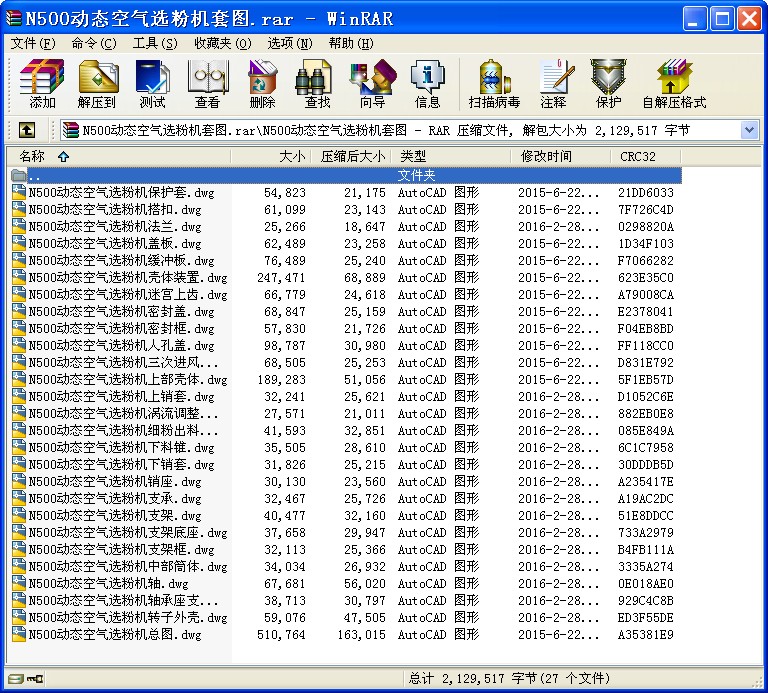Click the key password icon in status bar
The width and height of the screenshot is (768, 693).
click(35, 679)
